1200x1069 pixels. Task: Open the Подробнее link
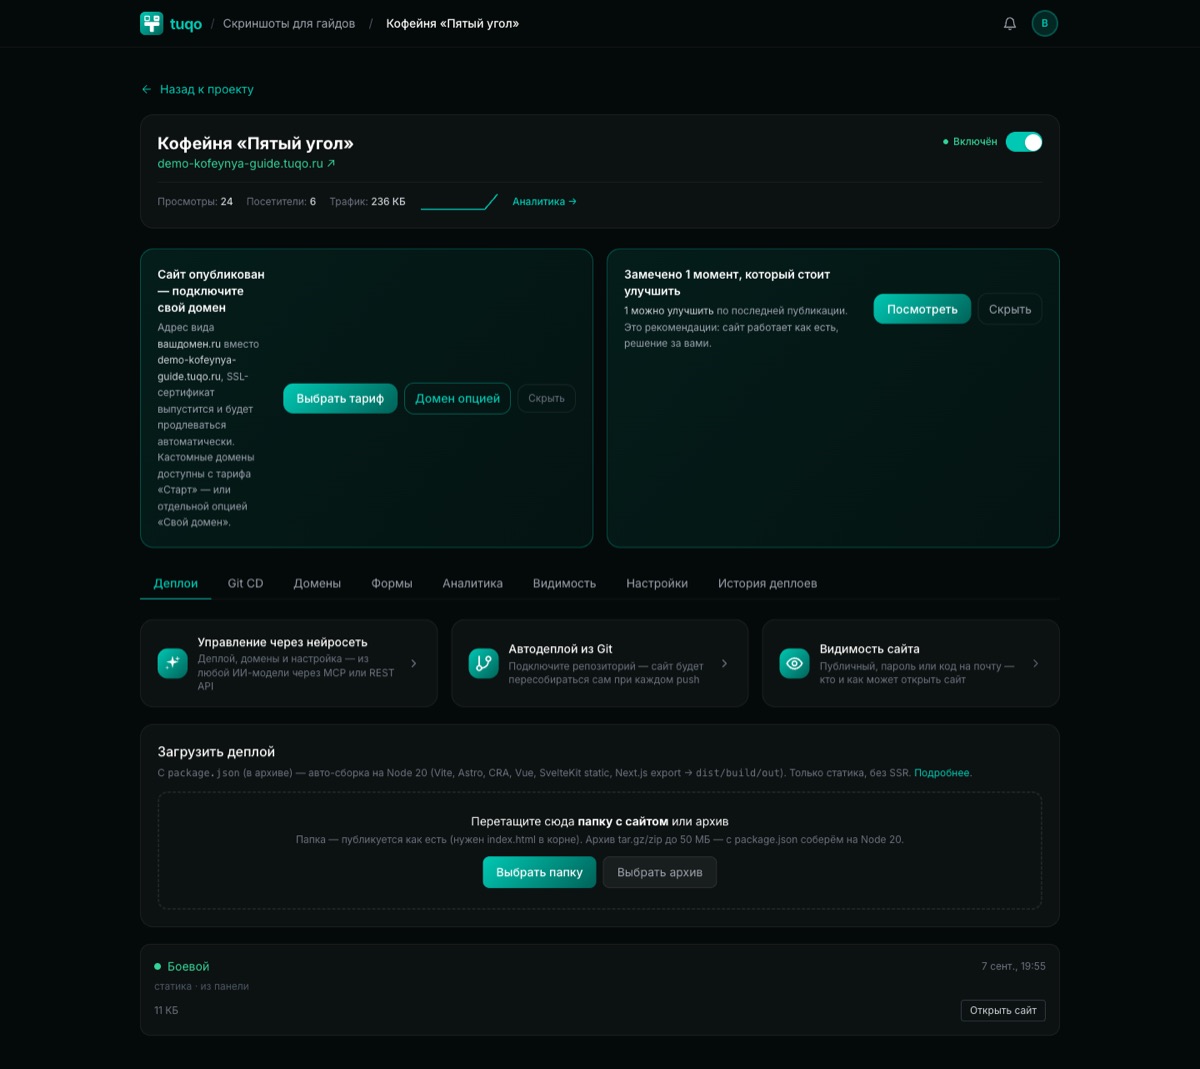pos(942,773)
